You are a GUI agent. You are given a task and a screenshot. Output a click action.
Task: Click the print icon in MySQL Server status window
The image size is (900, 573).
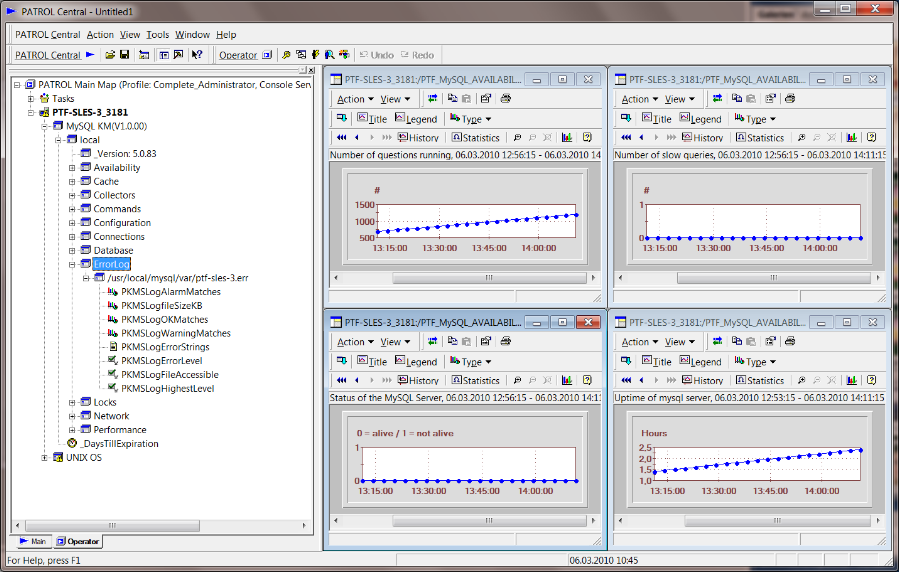[505, 341]
